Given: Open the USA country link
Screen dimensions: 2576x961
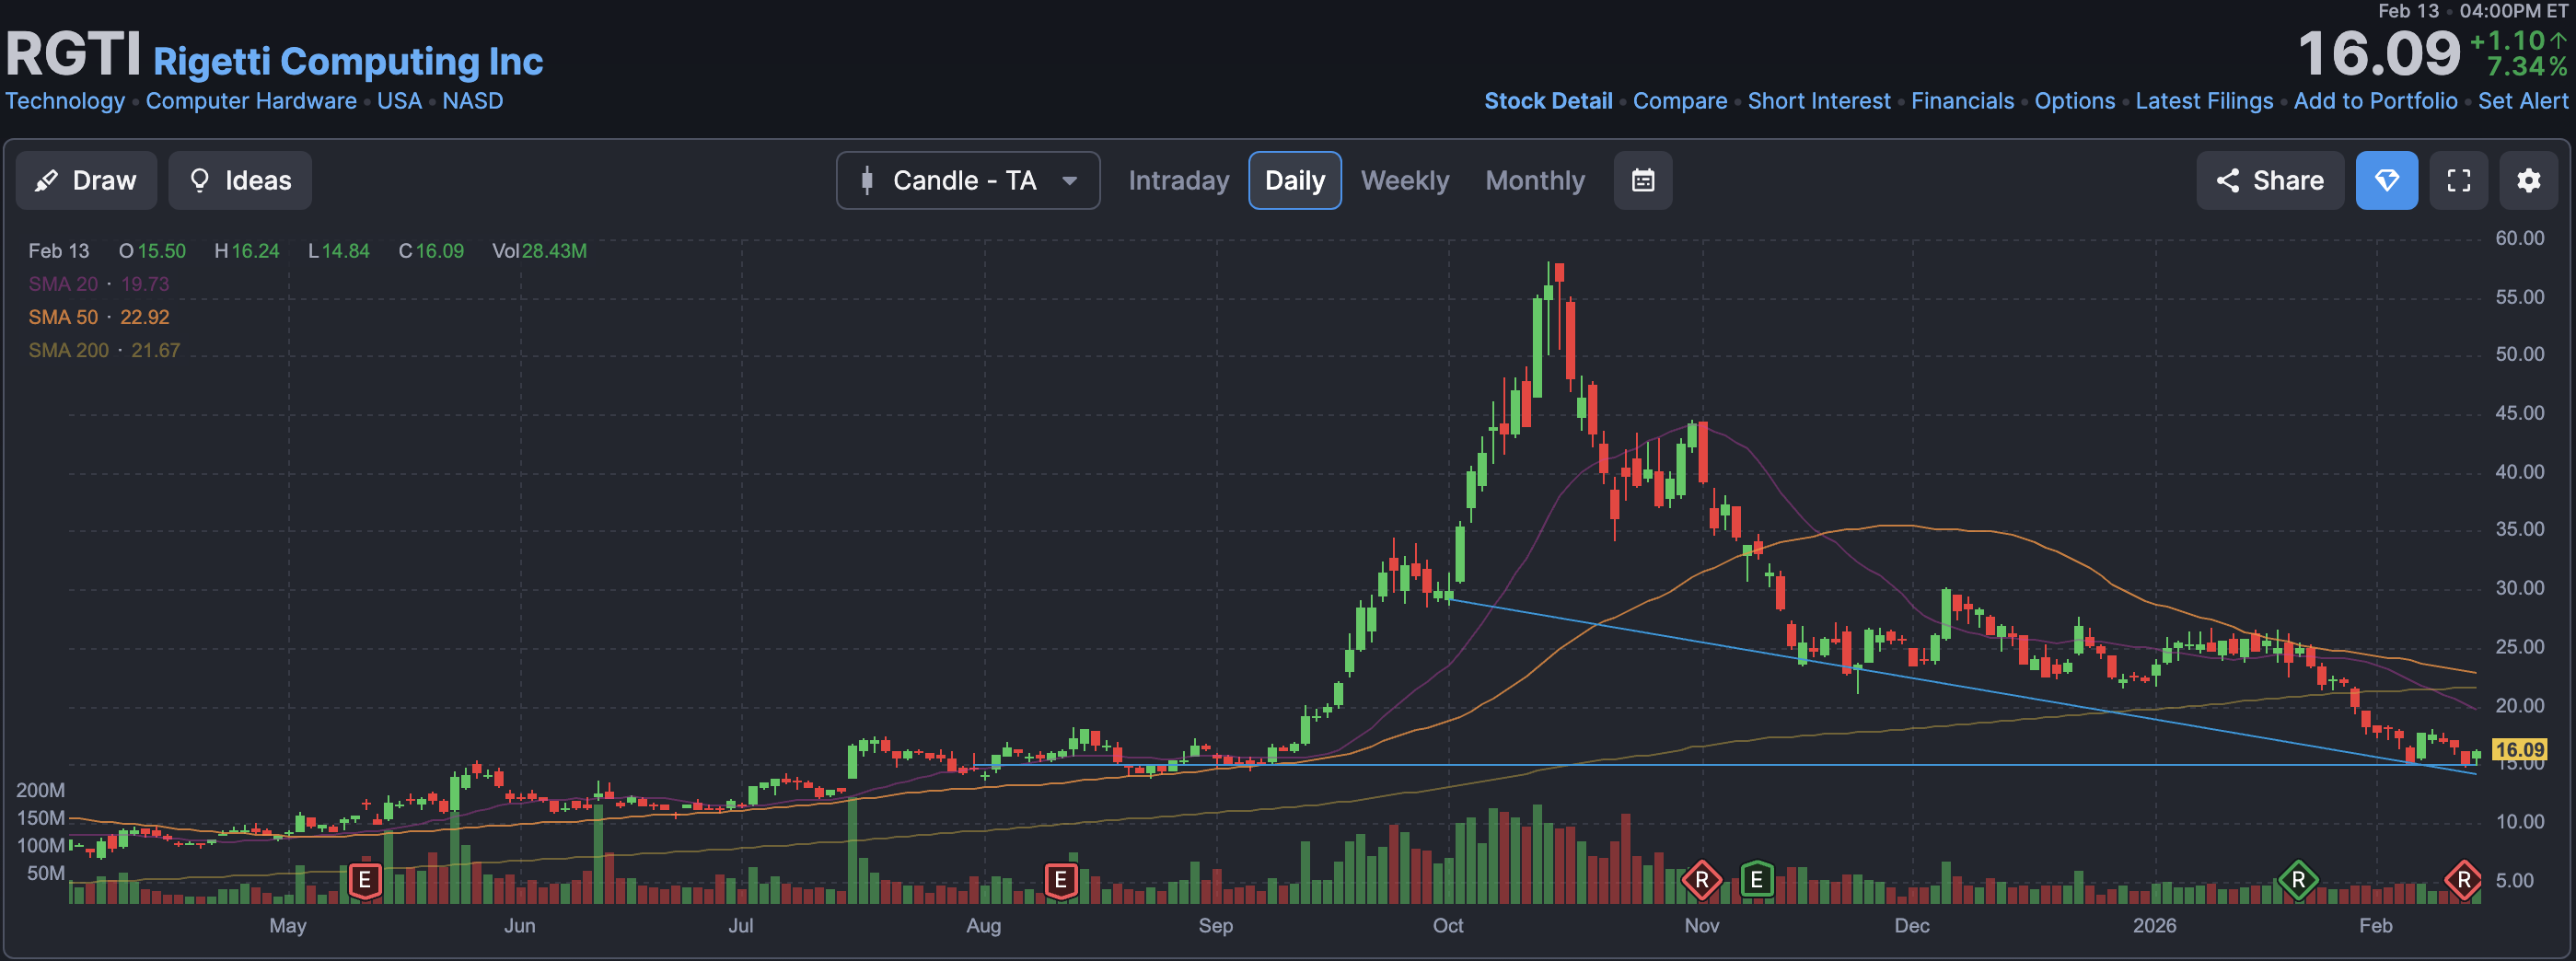Looking at the screenshot, I should tap(399, 101).
